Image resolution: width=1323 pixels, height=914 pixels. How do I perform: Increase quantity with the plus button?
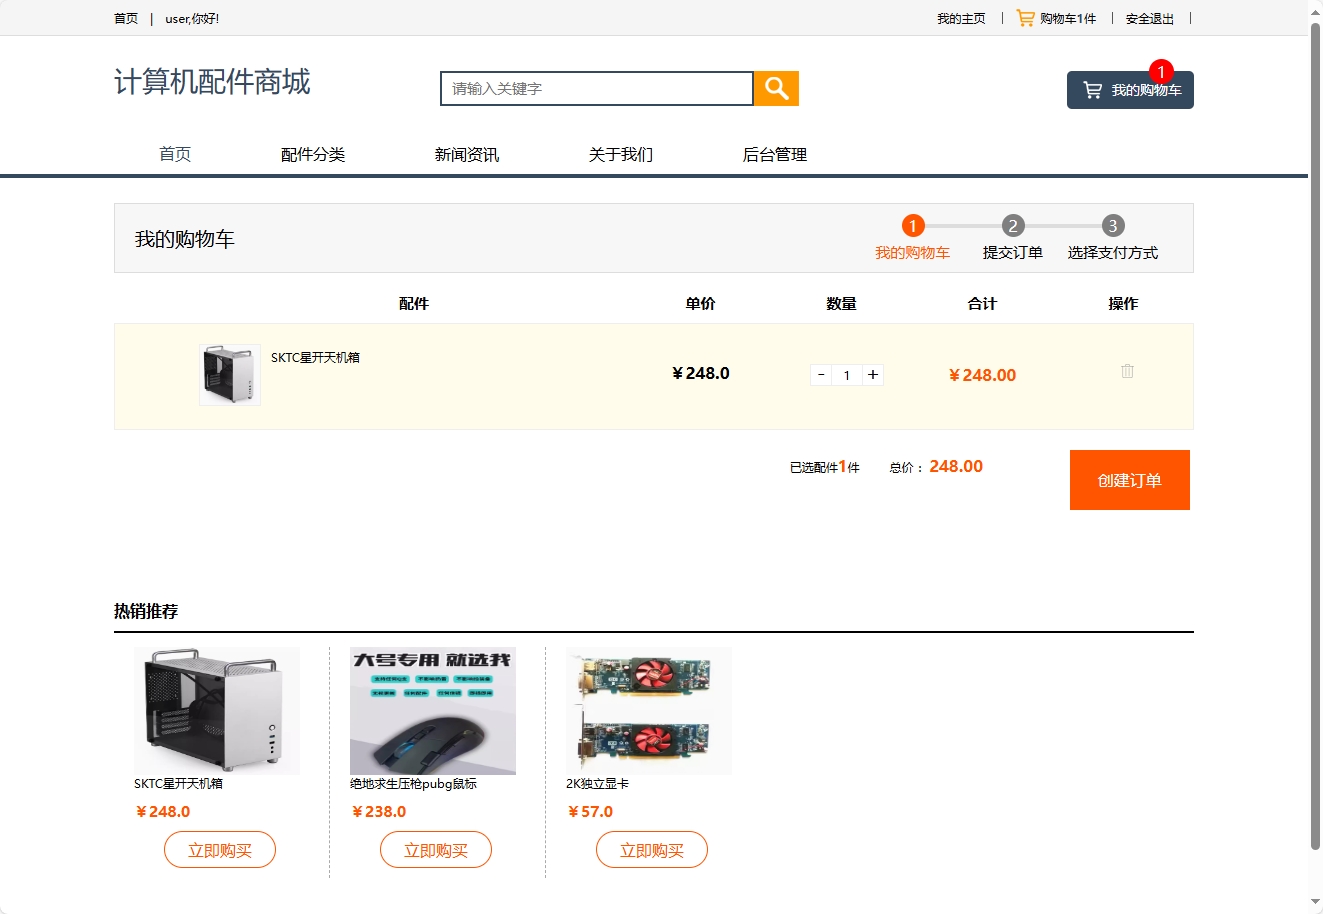[x=872, y=374]
